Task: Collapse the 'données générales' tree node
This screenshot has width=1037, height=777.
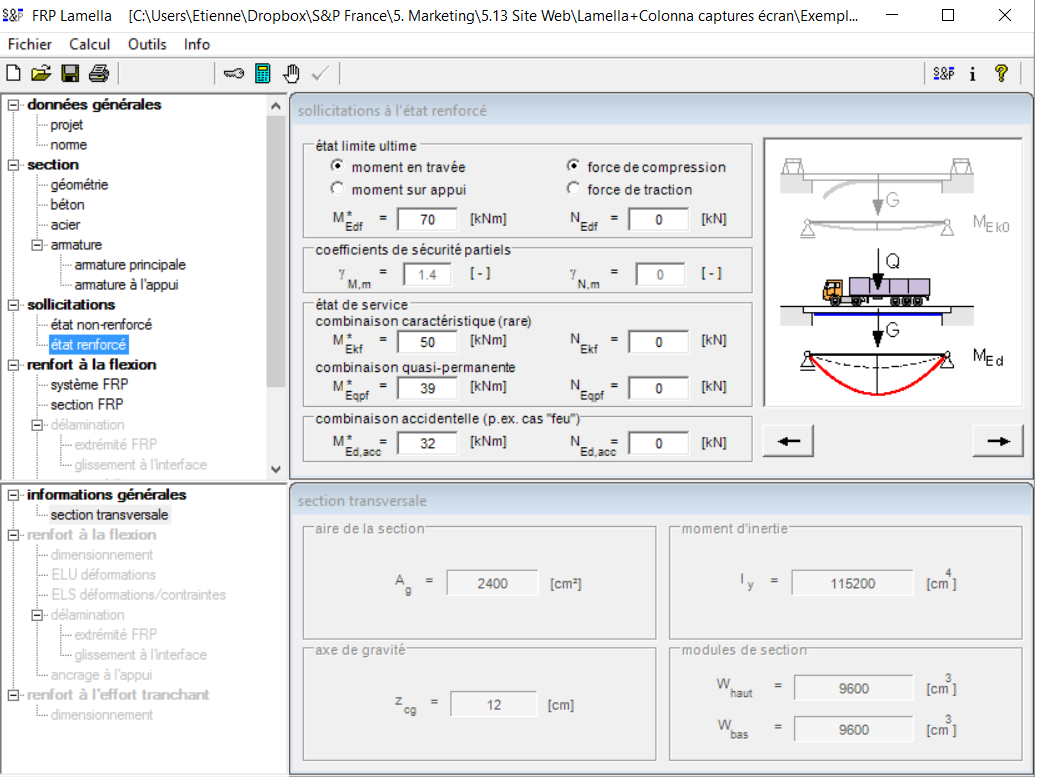Action: [x=13, y=105]
